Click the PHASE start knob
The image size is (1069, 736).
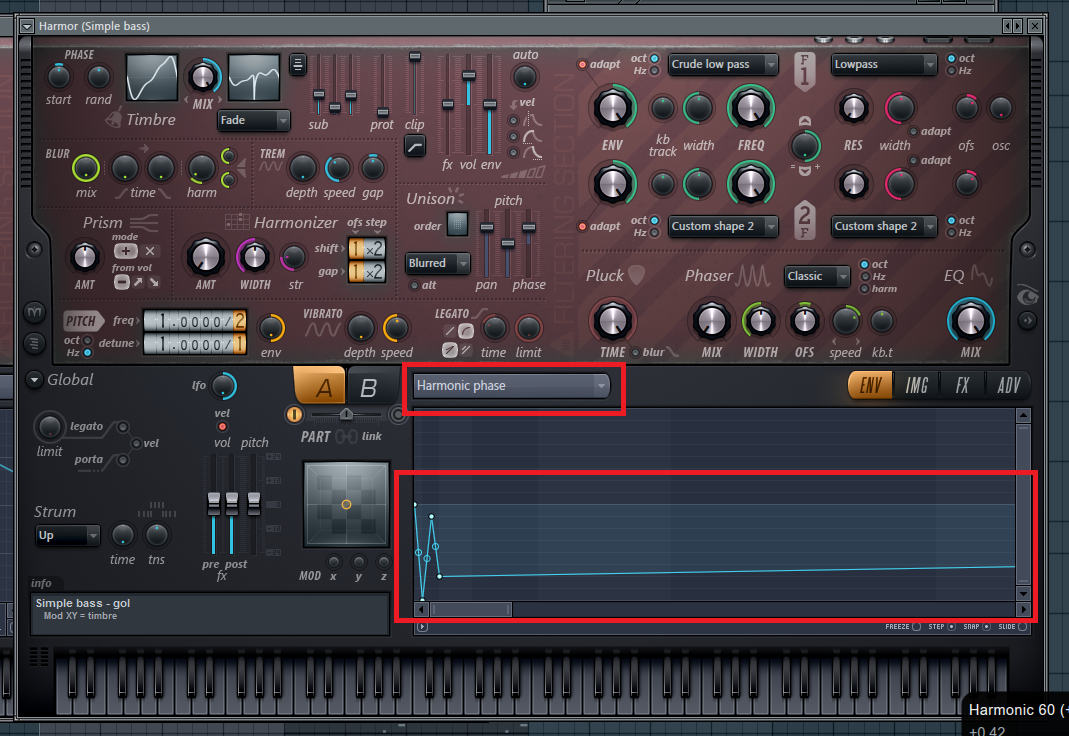pyautogui.click(x=59, y=77)
